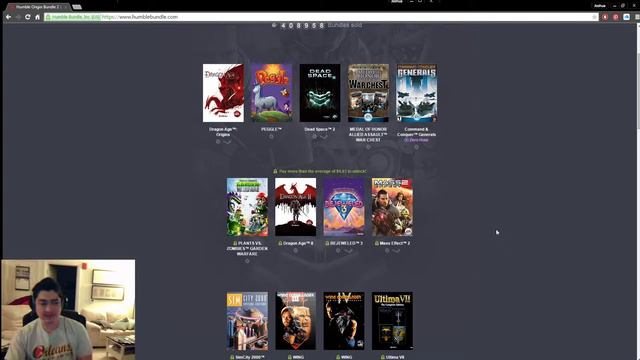640x360 pixels.
Task: Open the red extension icon next to the bookmark star
Action: 605,17
